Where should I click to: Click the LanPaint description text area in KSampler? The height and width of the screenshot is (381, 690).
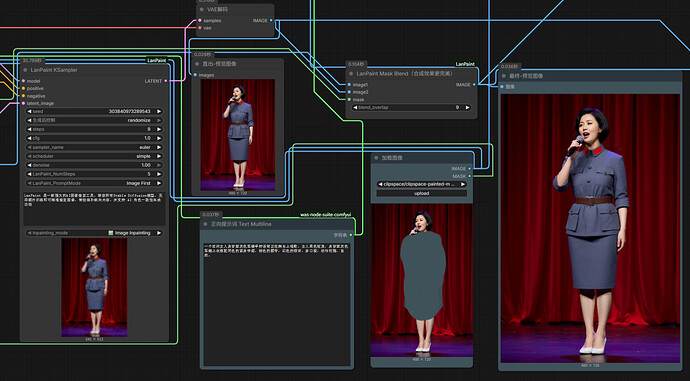94,209
